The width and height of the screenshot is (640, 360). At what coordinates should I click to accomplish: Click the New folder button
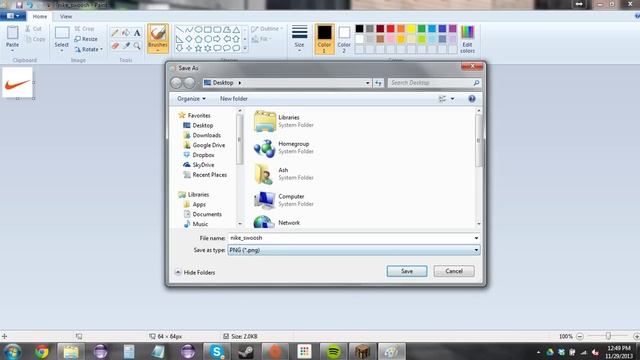[233, 99]
